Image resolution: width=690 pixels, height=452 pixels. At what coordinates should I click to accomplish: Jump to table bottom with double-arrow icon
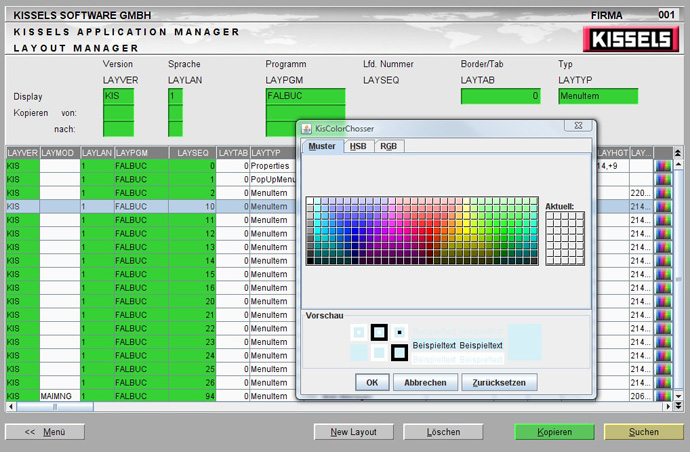pyautogui.click(x=678, y=406)
